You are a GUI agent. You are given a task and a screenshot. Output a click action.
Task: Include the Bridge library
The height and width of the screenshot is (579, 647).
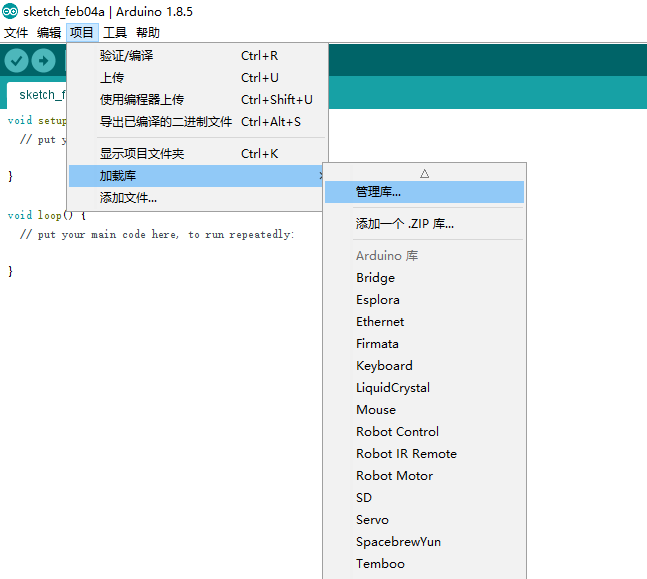click(x=424, y=278)
